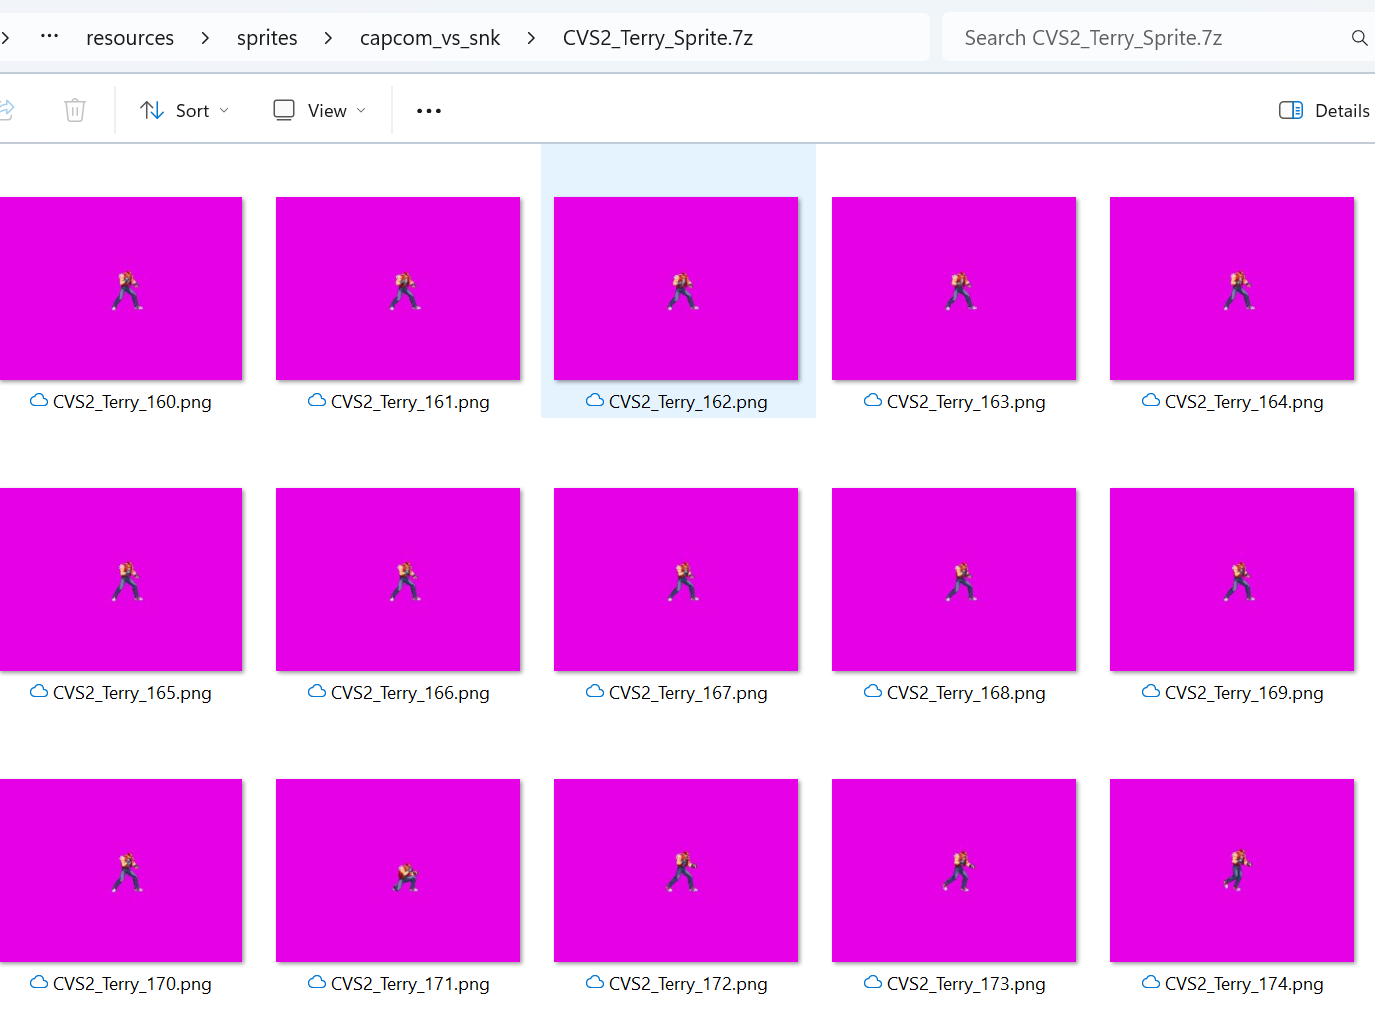Show hidden path ellipsis in breadcrumb
This screenshot has width=1375, height=1009.
tap(49, 37)
